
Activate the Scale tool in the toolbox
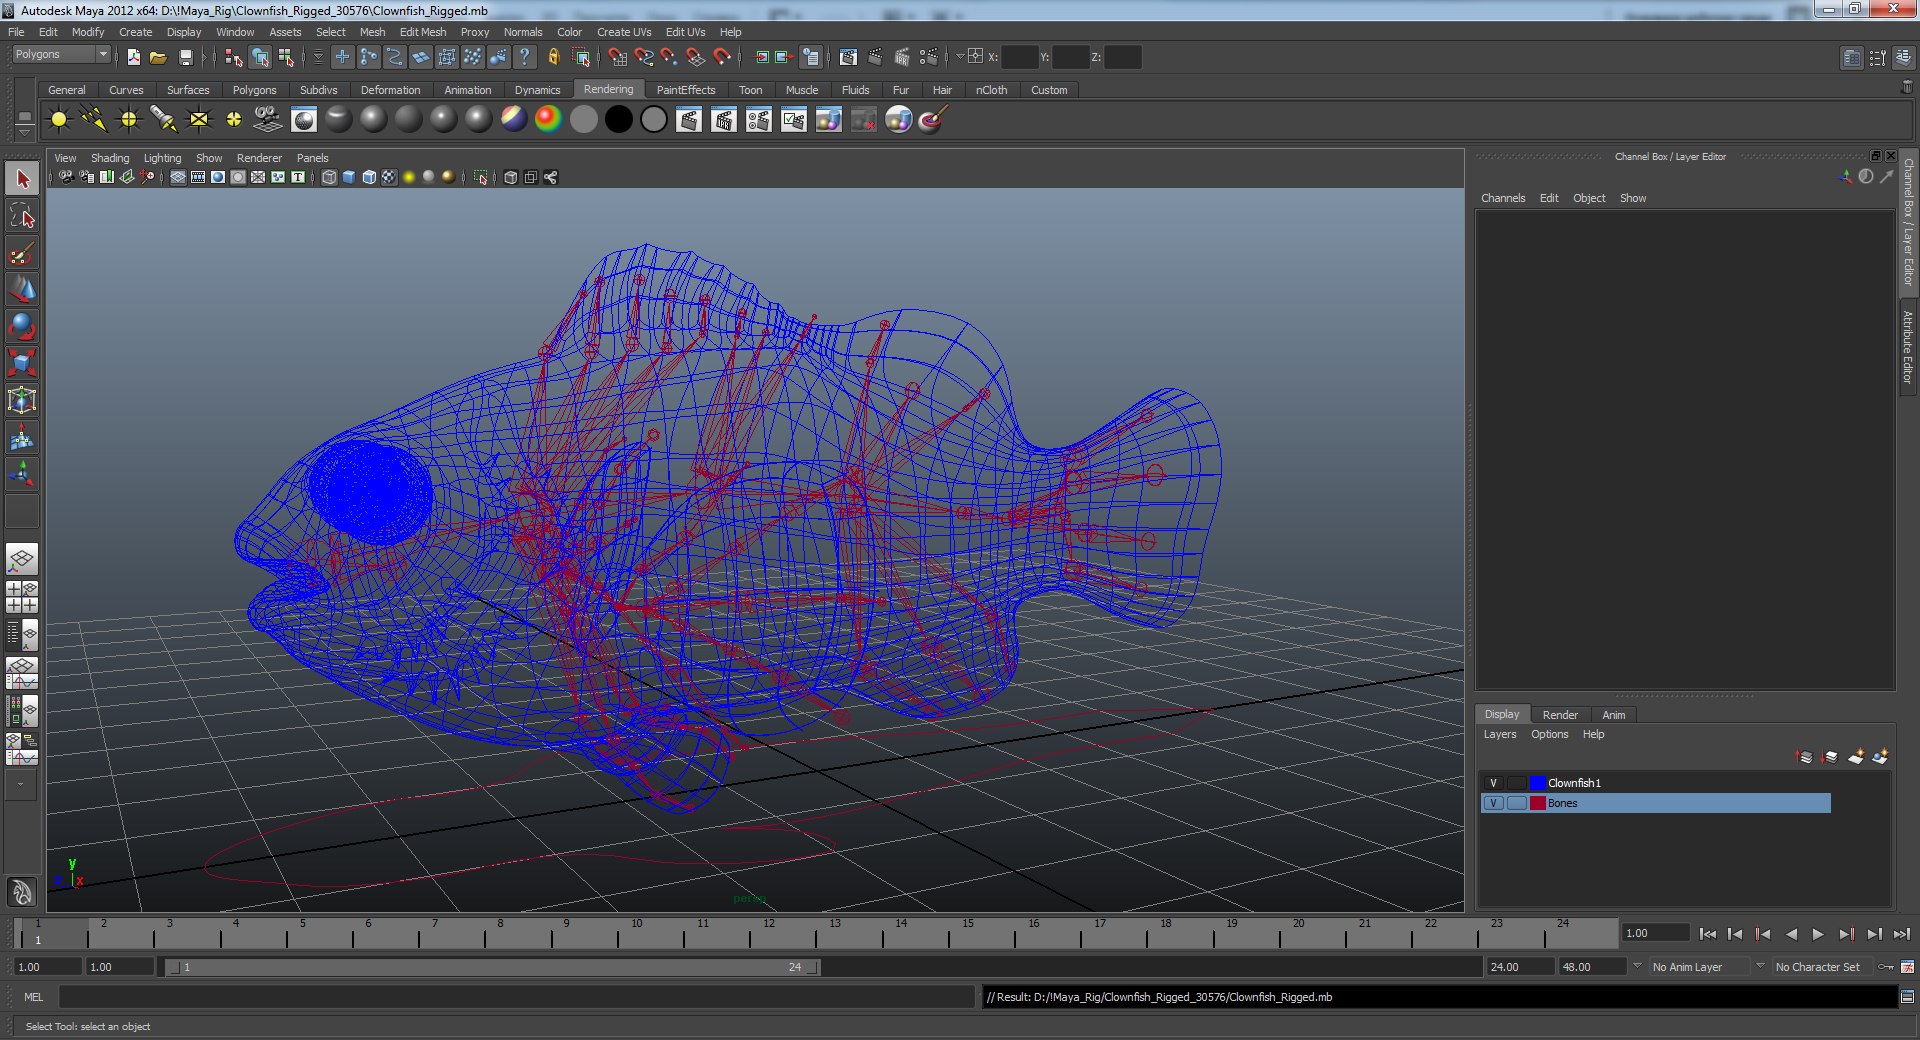(22, 363)
